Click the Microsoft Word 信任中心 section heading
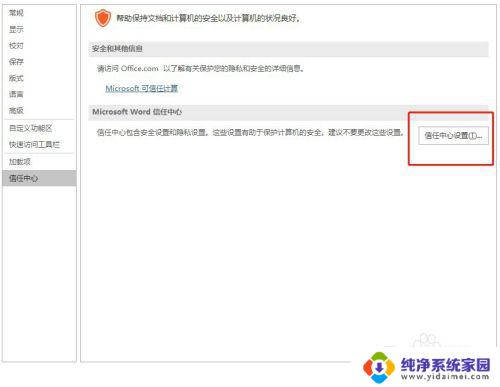Viewport: 500px width, 387px height. [137, 112]
